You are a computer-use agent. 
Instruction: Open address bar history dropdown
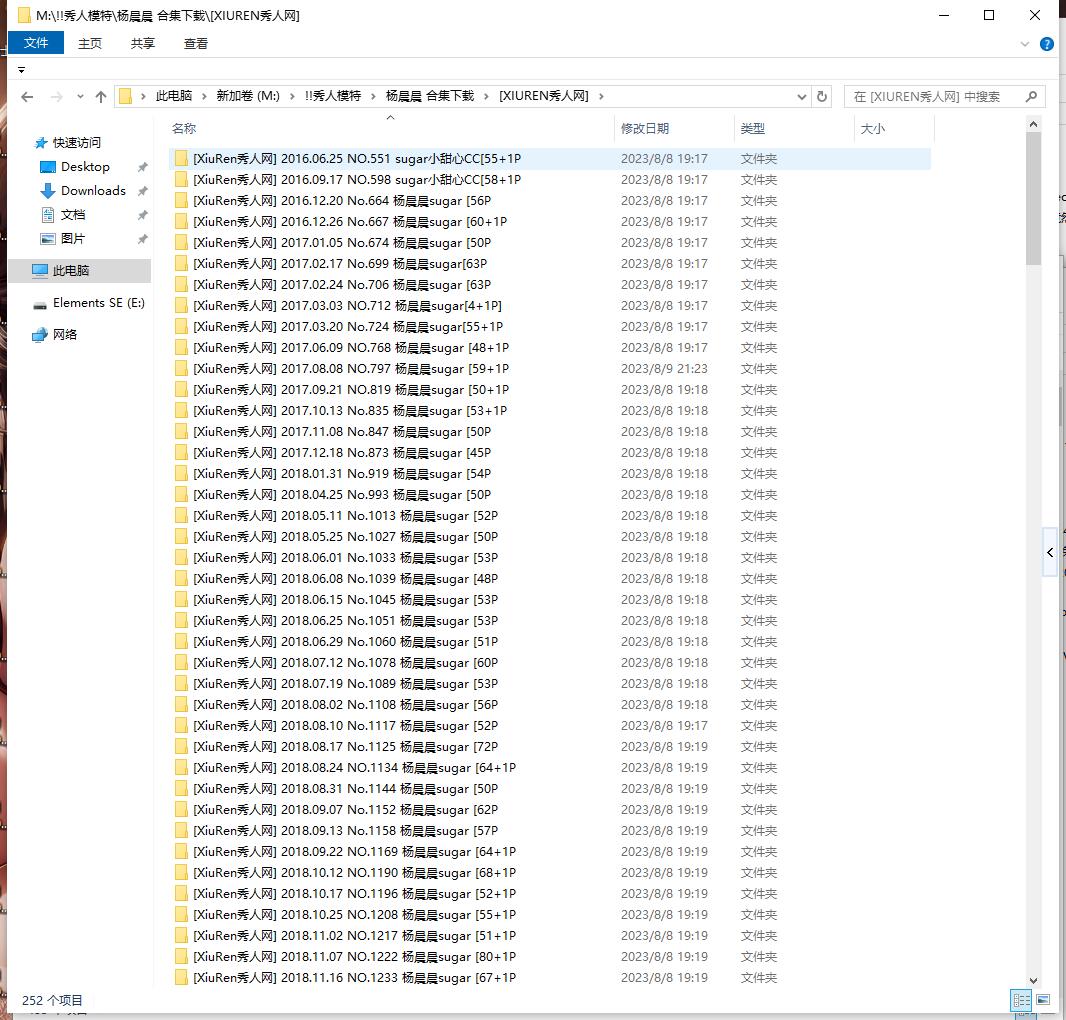coord(802,97)
